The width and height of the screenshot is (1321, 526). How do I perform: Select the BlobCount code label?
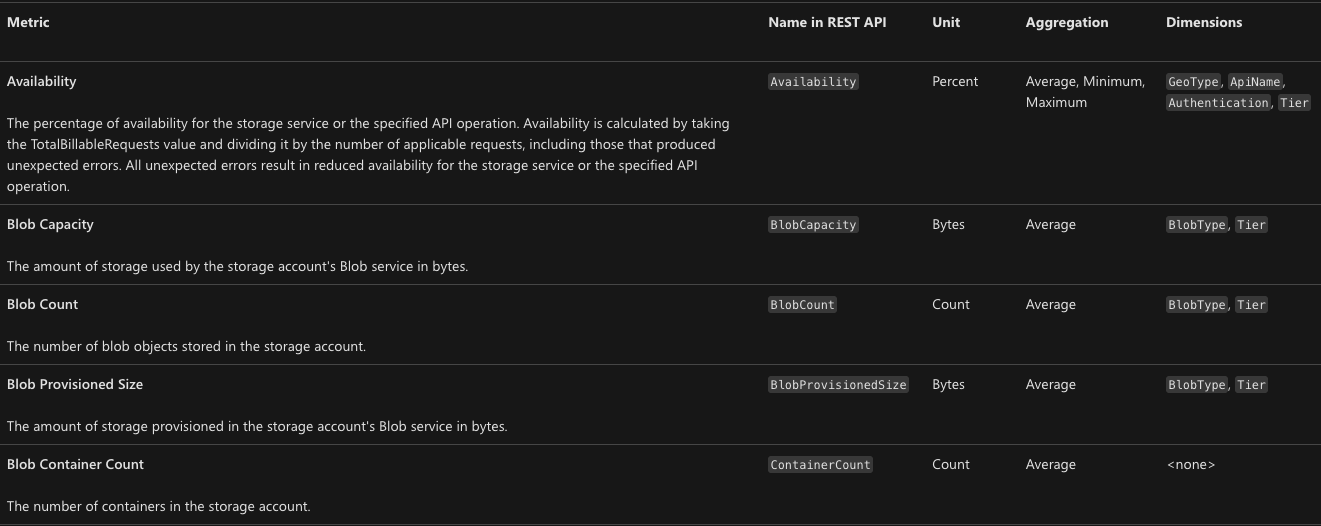[802, 305]
